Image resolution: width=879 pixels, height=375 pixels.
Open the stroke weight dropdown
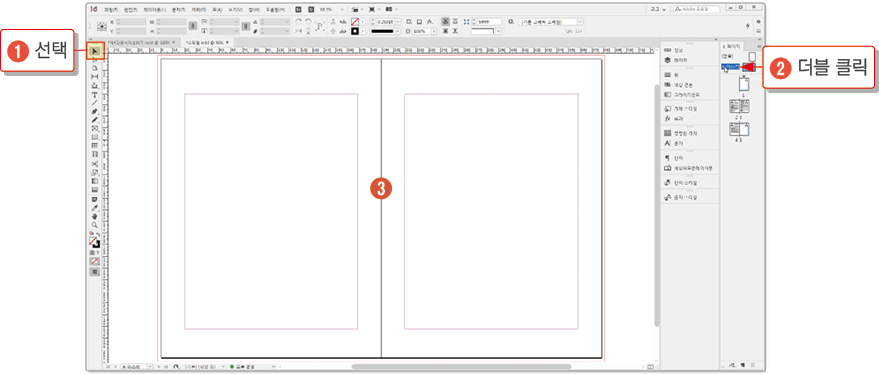click(397, 22)
